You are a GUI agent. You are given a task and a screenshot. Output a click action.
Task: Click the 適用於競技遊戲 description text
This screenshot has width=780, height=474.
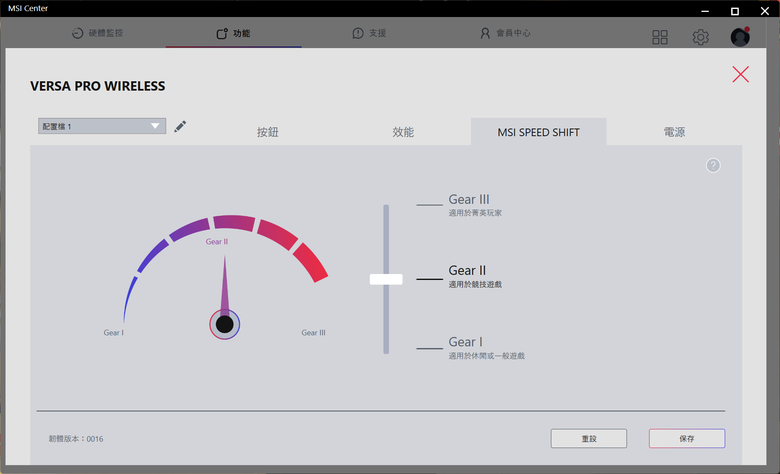point(475,284)
